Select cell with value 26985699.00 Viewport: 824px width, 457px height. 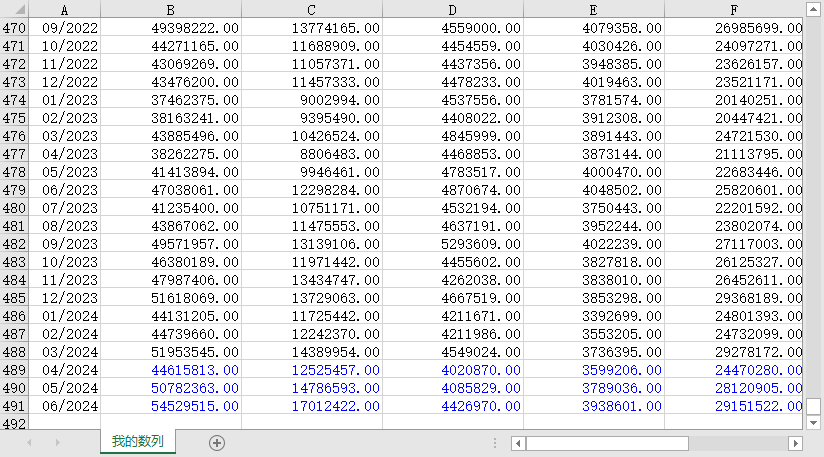tap(734, 28)
